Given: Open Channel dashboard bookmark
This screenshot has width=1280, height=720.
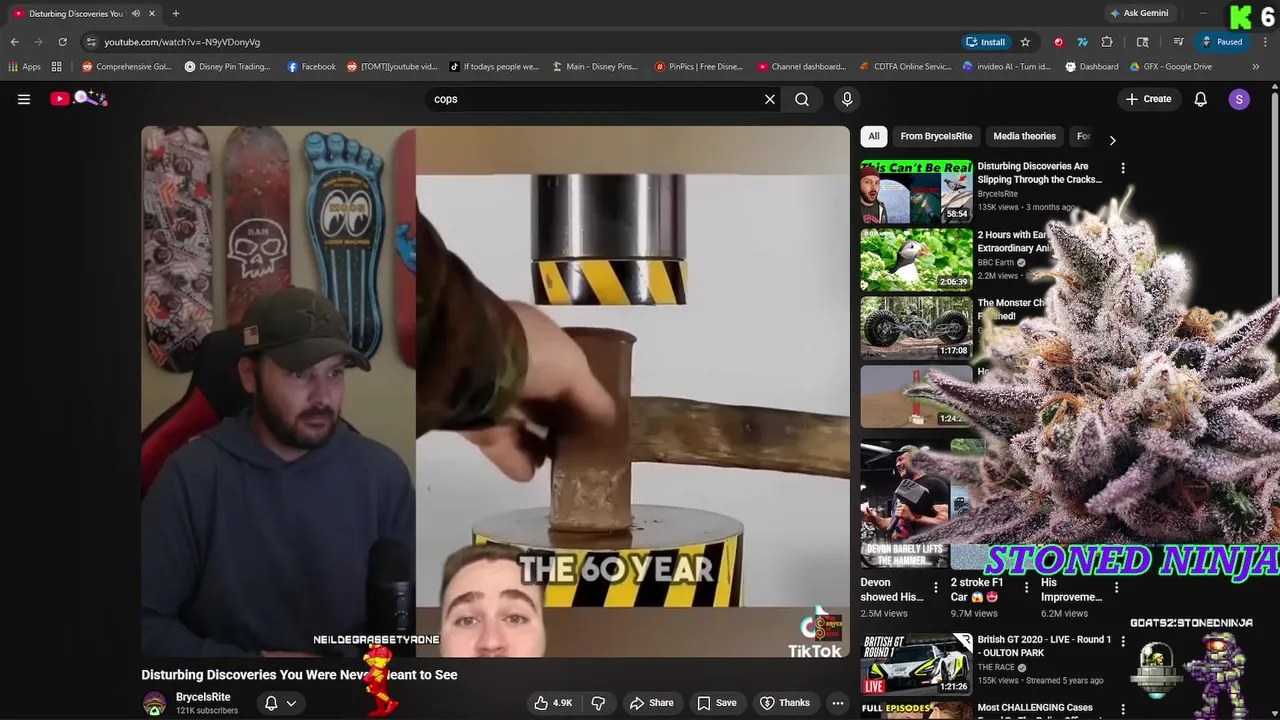Looking at the screenshot, I should pos(802,67).
